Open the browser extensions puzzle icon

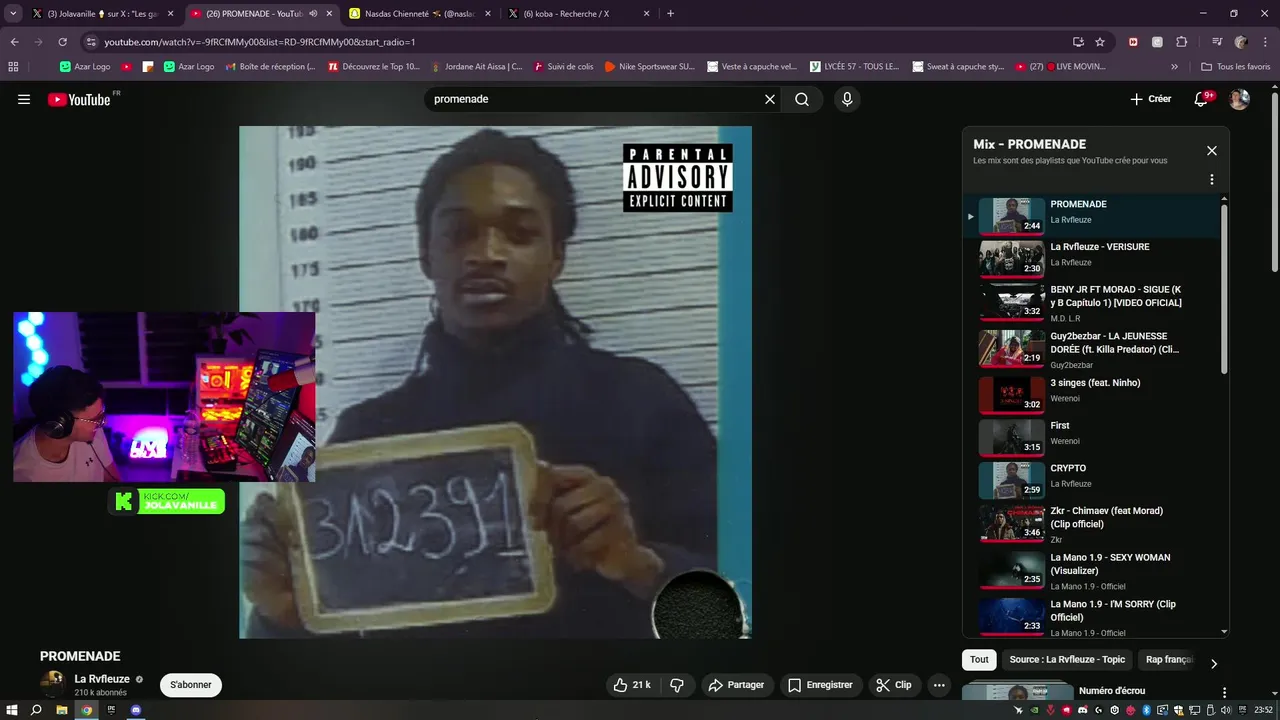click(x=1181, y=42)
